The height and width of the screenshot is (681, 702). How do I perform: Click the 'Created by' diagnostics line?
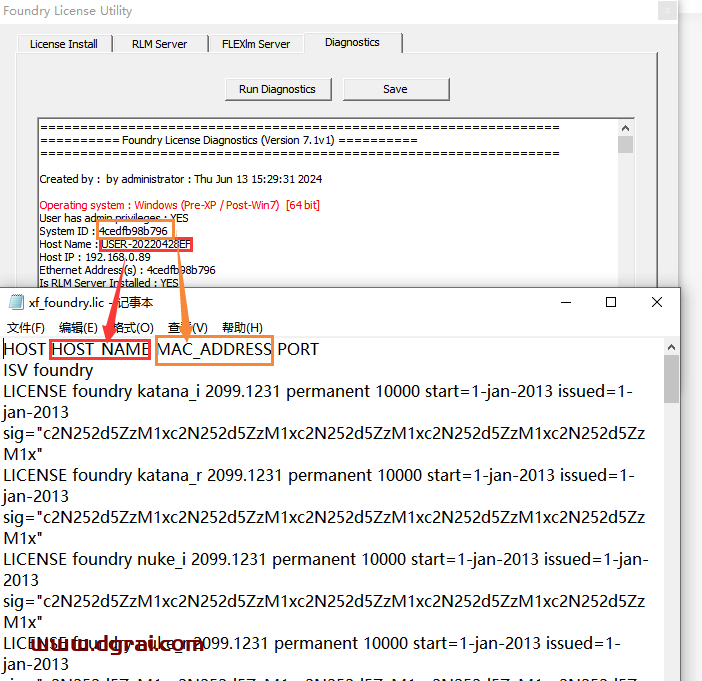(x=180, y=179)
